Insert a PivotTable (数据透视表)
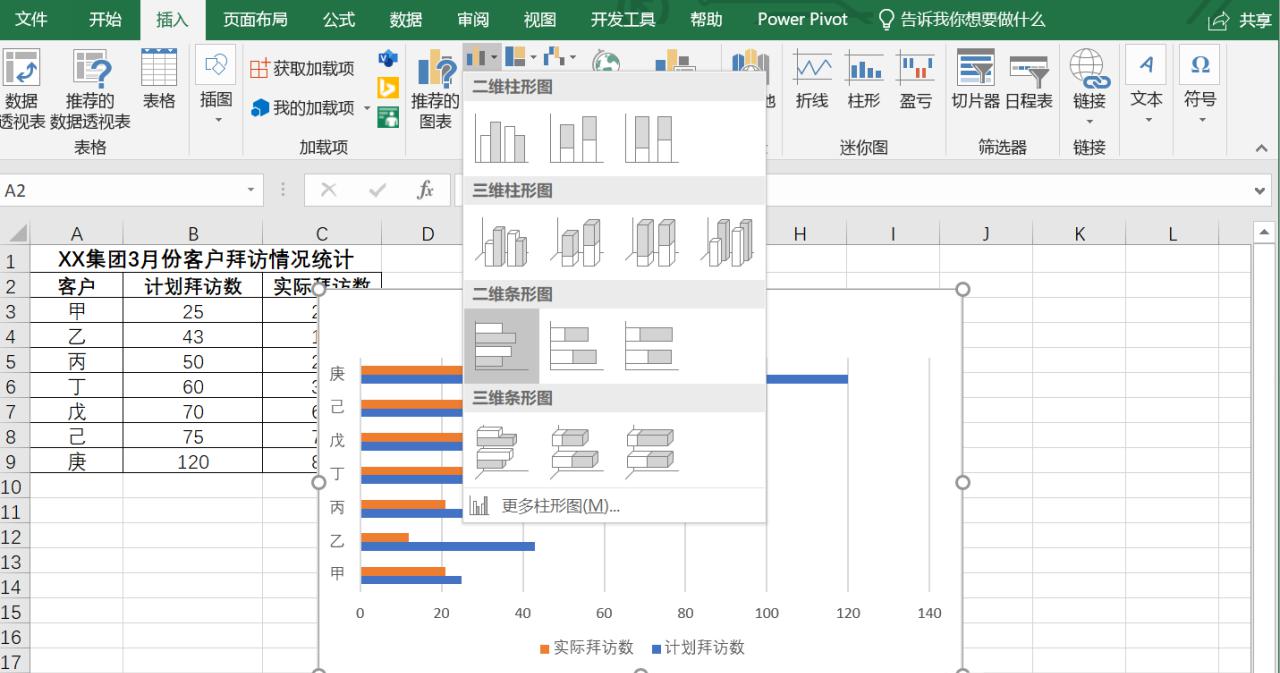The image size is (1280, 673). pos(20,88)
